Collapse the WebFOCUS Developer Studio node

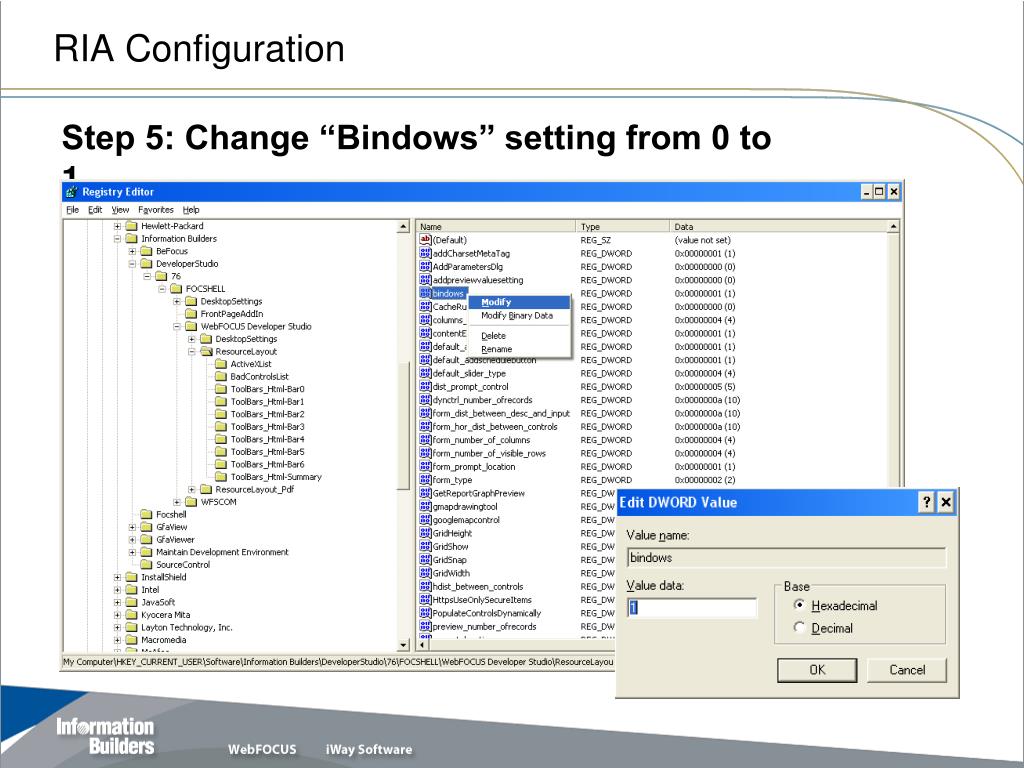point(177,327)
